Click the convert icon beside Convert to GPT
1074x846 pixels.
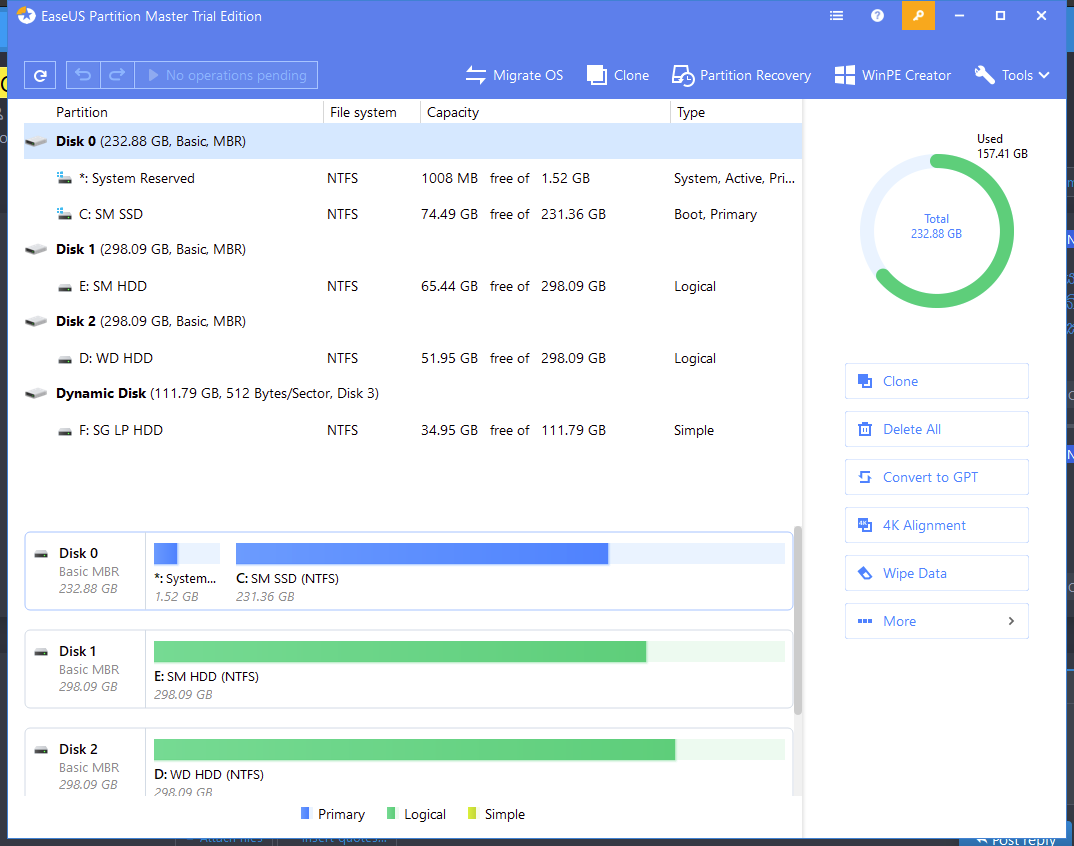point(865,477)
